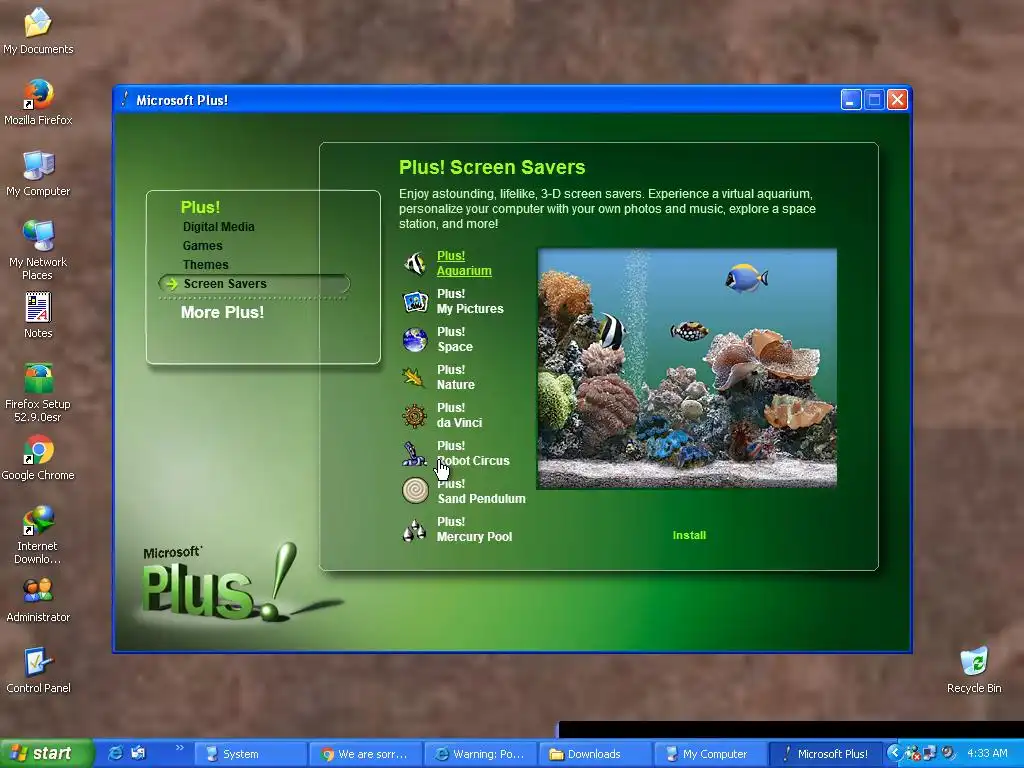The width and height of the screenshot is (1024, 768).
Task: Click the Plus! Space globe icon
Action: pyautogui.click(x=415, y=340)
